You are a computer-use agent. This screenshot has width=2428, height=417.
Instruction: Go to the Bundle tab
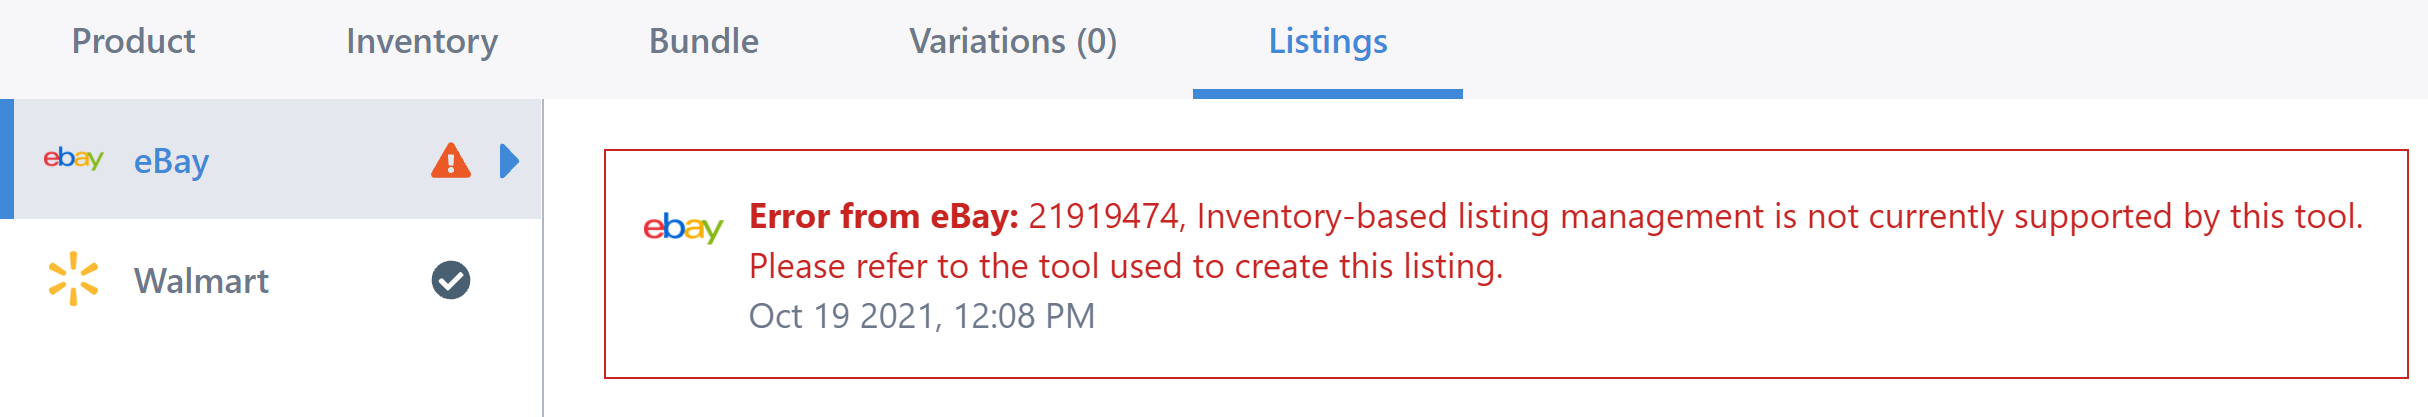[x=704, y=41]
